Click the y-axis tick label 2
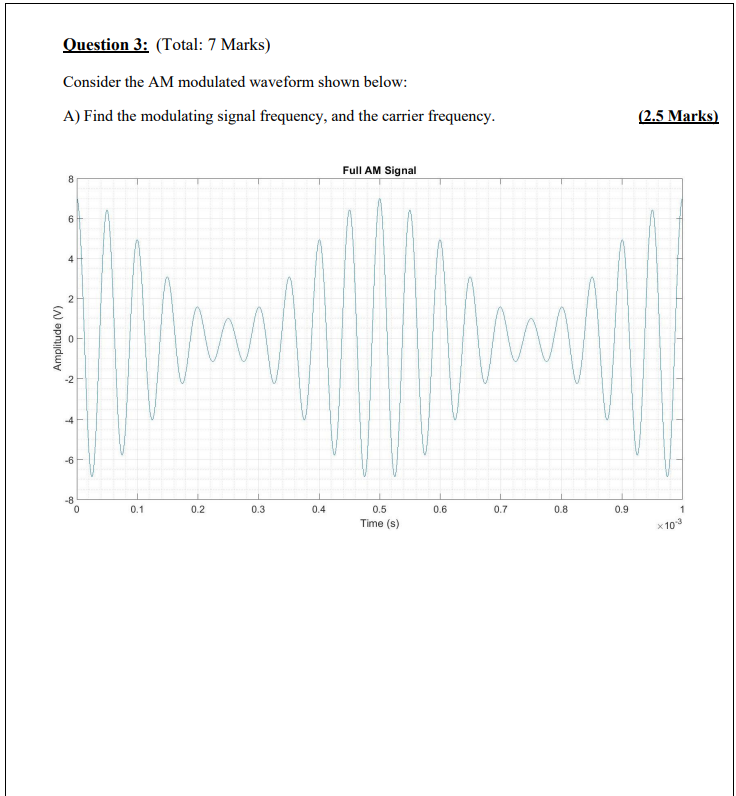Screen dimensions: 736x796 pos(71,299)
